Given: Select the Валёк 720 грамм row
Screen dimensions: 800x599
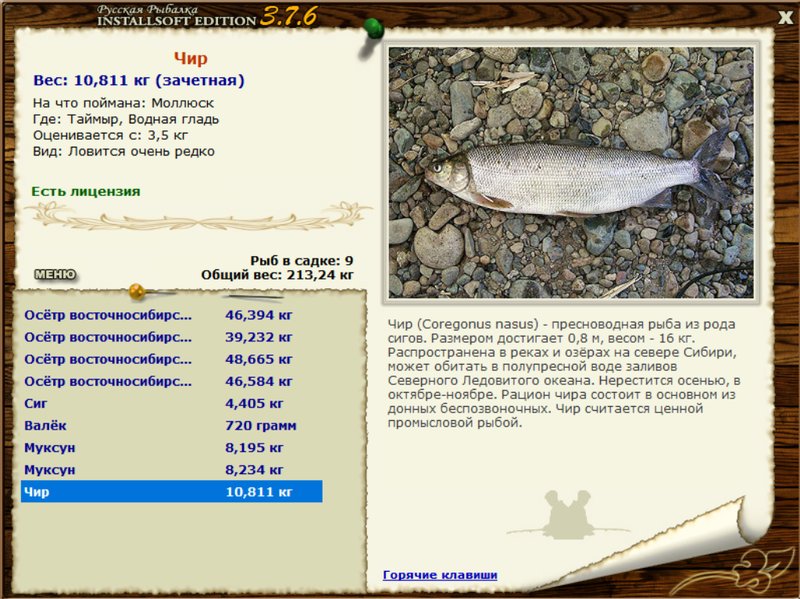Looking at the screenshot, I should pos(171,426).
